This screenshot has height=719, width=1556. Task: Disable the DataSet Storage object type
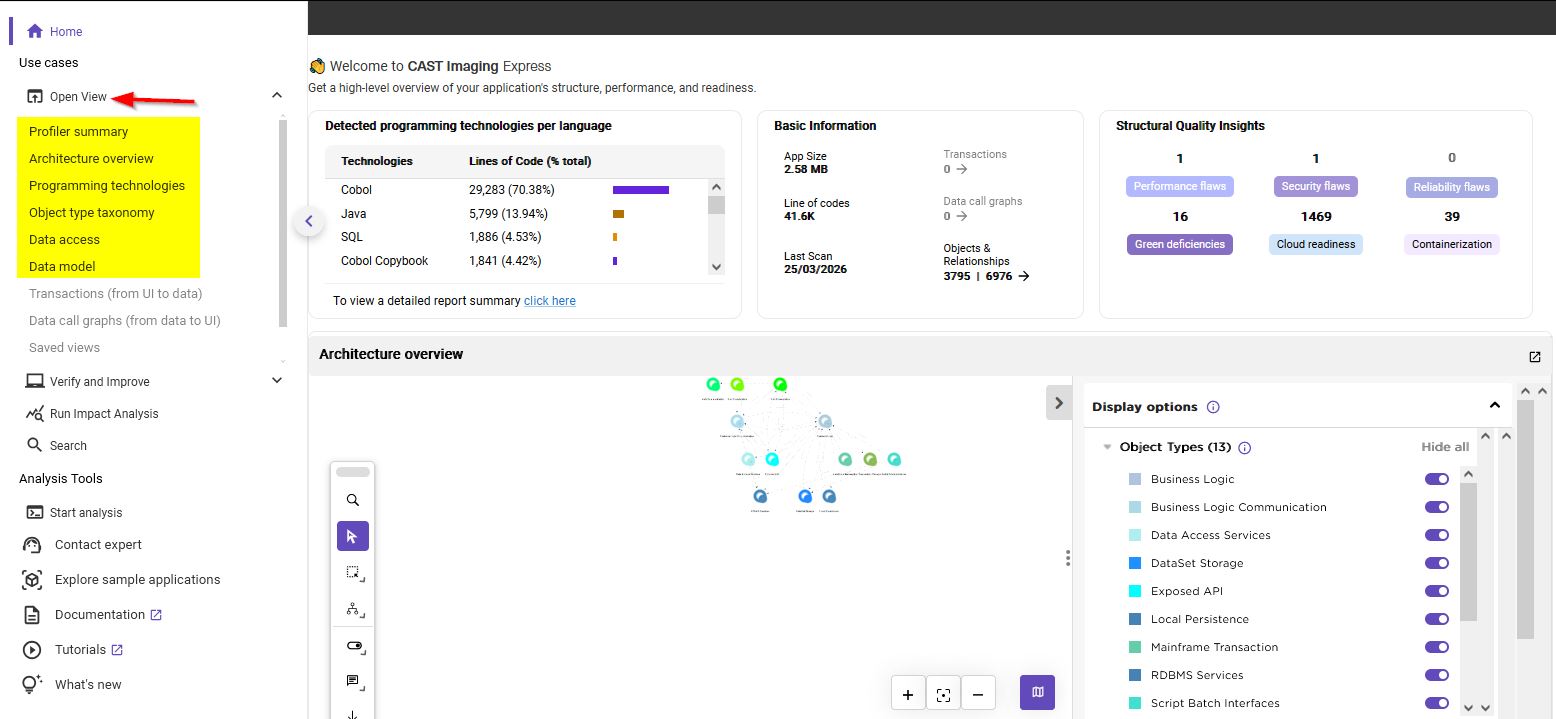(x=1436, y=563)
